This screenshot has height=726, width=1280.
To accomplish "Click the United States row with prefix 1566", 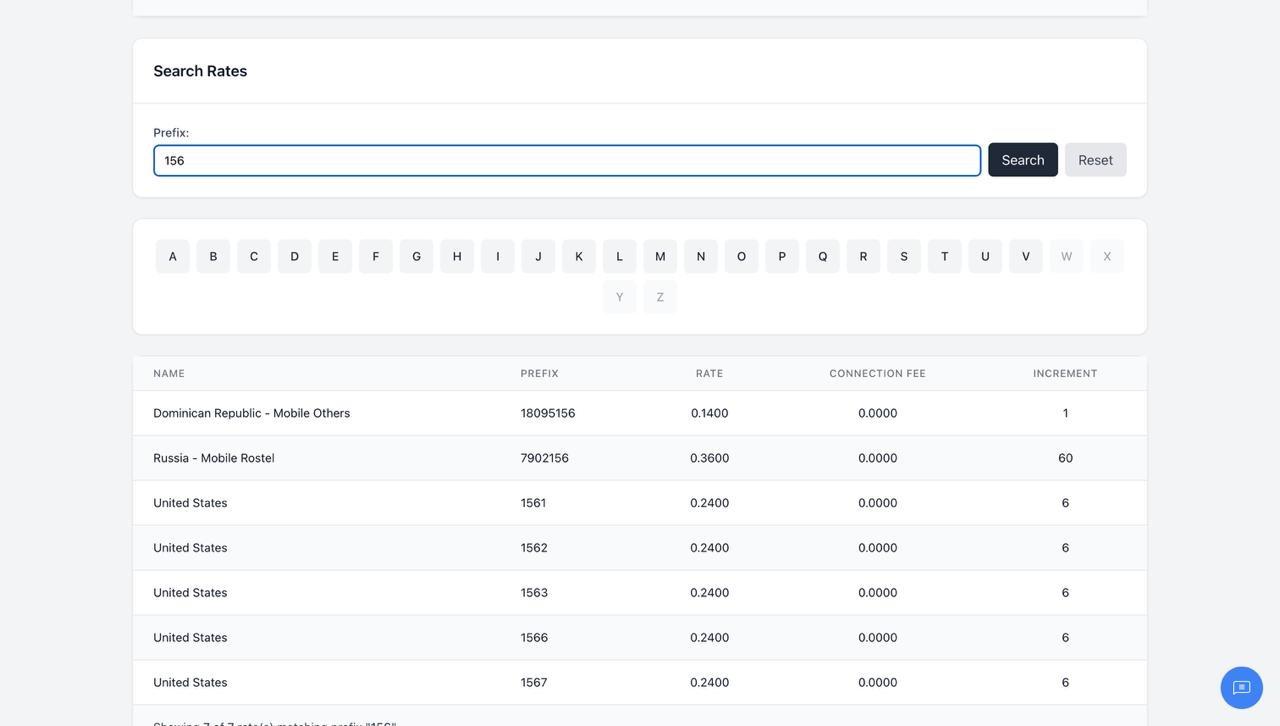I will tap(640, 638).
